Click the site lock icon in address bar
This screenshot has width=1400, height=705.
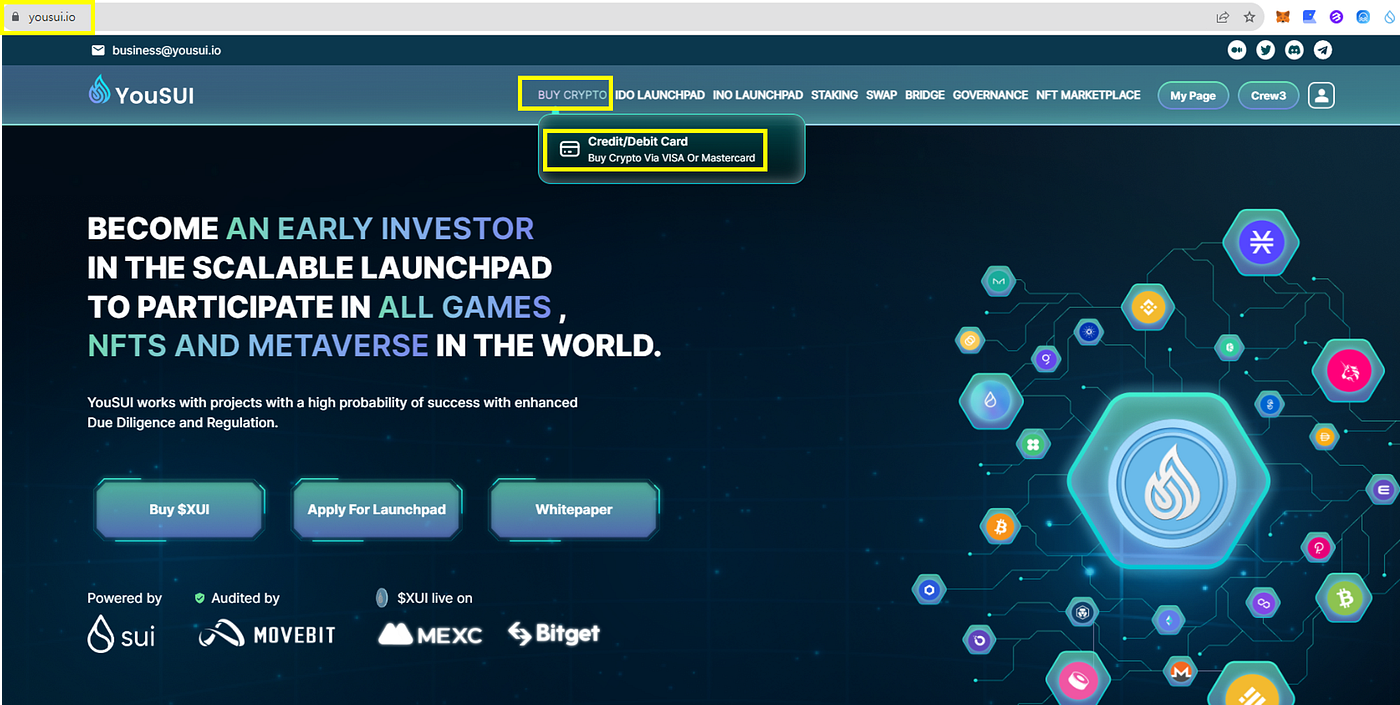coord(14,17)
